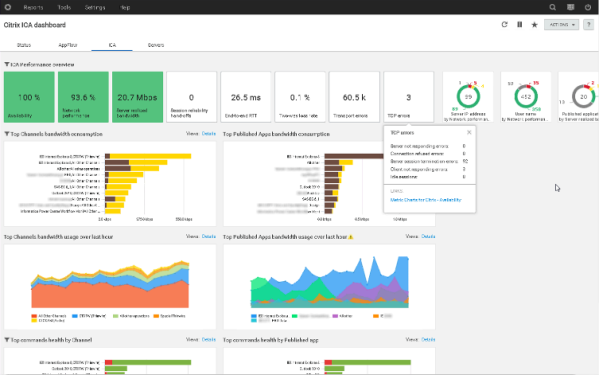Image resolution: width=599 pixels, height=375 pixels.
Task: Click the Server session termination errors row
Action: [x=429, y=162]
